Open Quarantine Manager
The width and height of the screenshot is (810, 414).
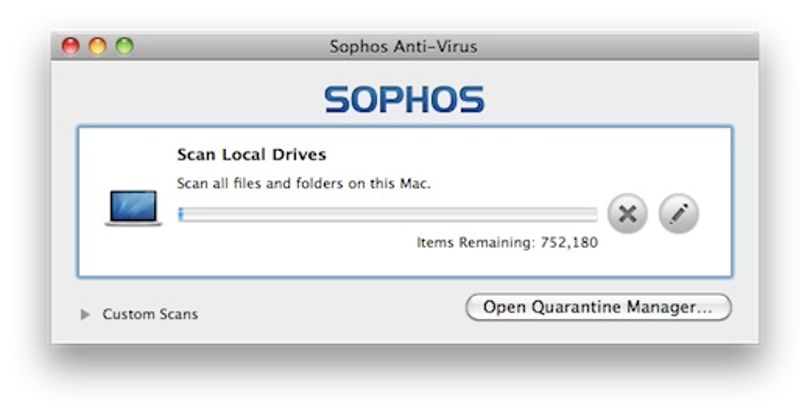coord(598,307)
